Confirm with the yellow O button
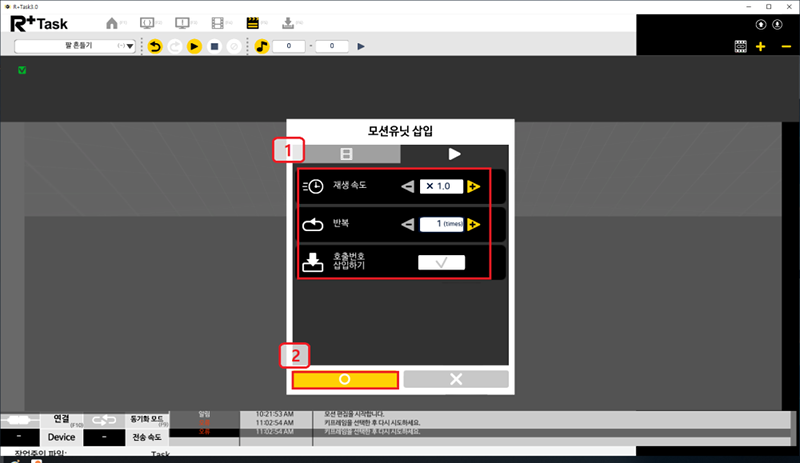This screenshot has height=463, width=800. pyautogui.click(x=345, y=380)
